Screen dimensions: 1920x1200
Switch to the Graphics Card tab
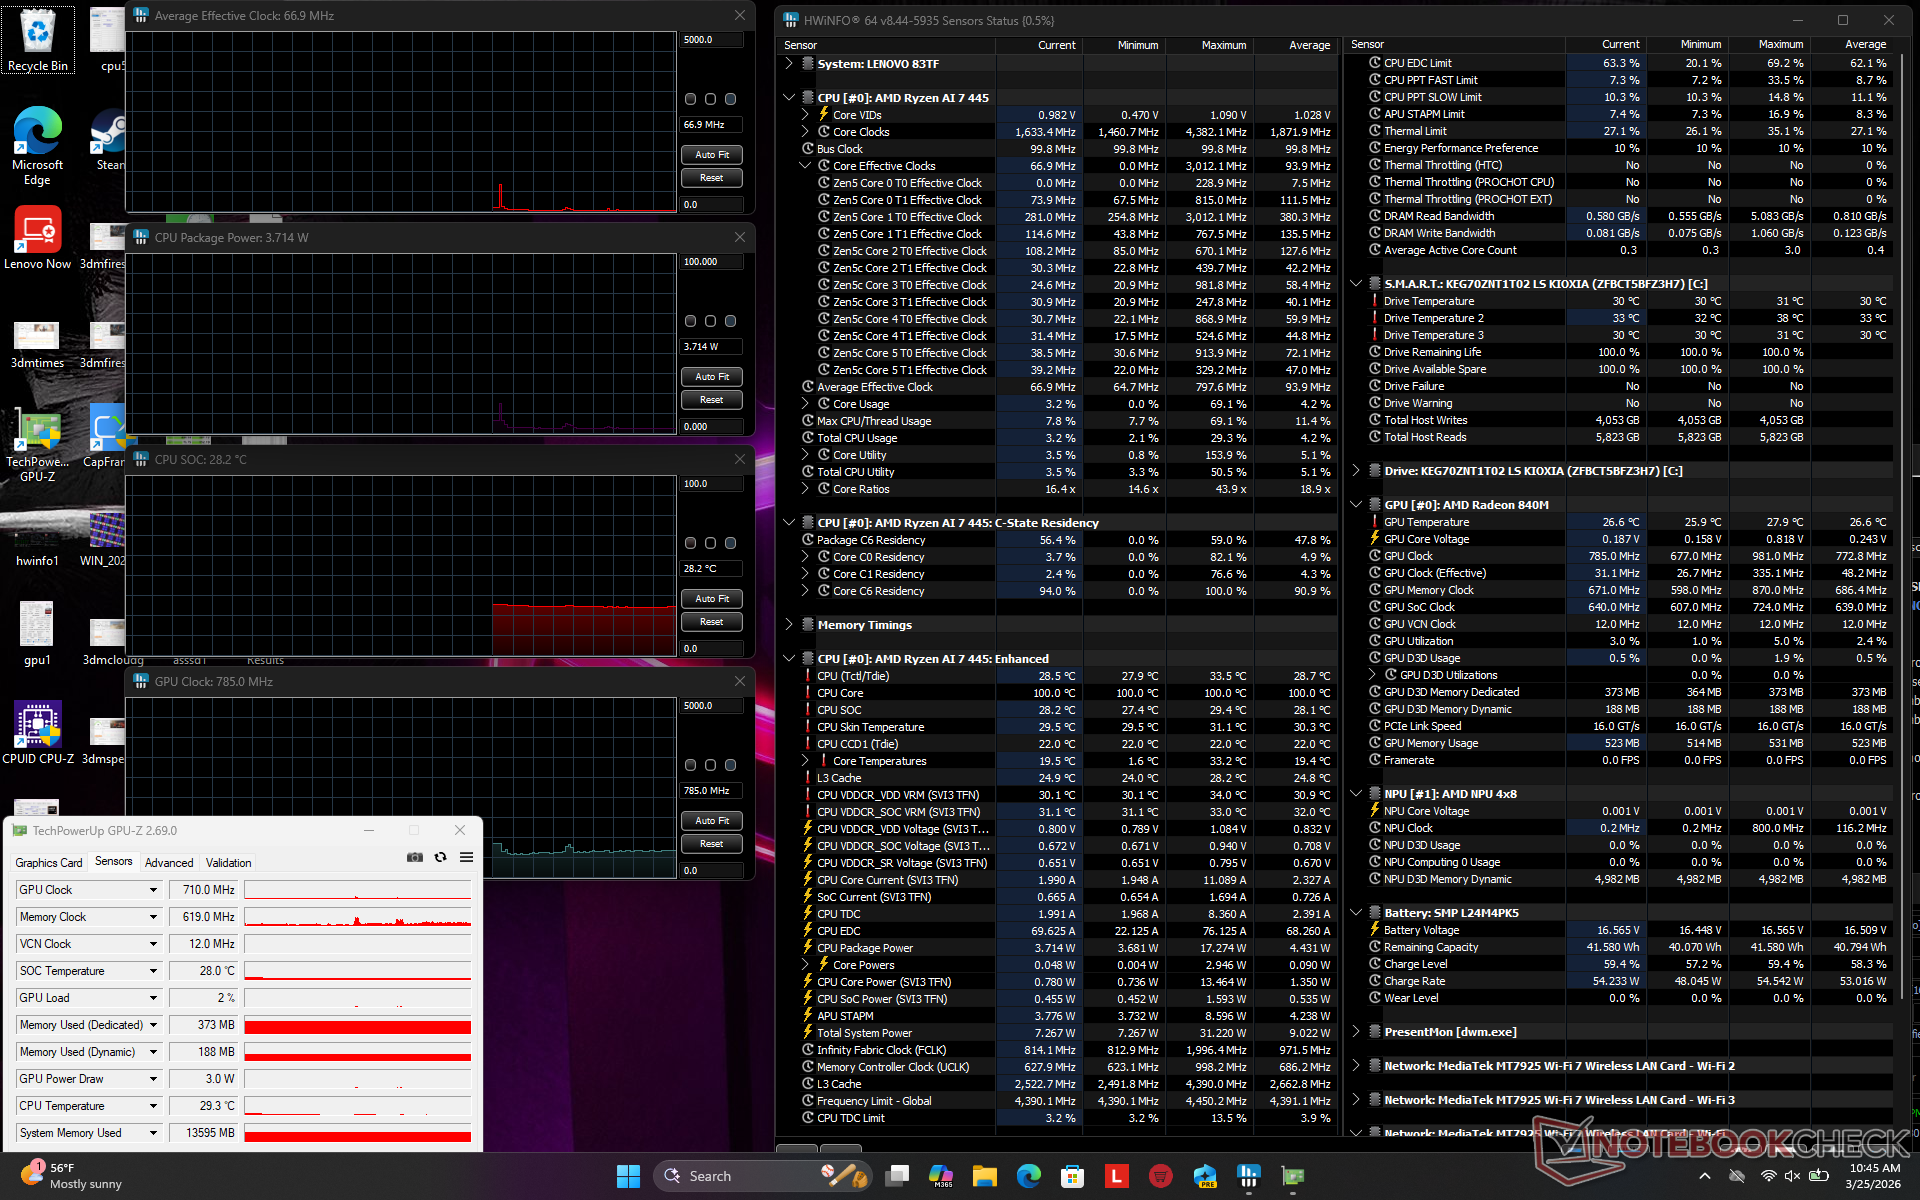49,862
